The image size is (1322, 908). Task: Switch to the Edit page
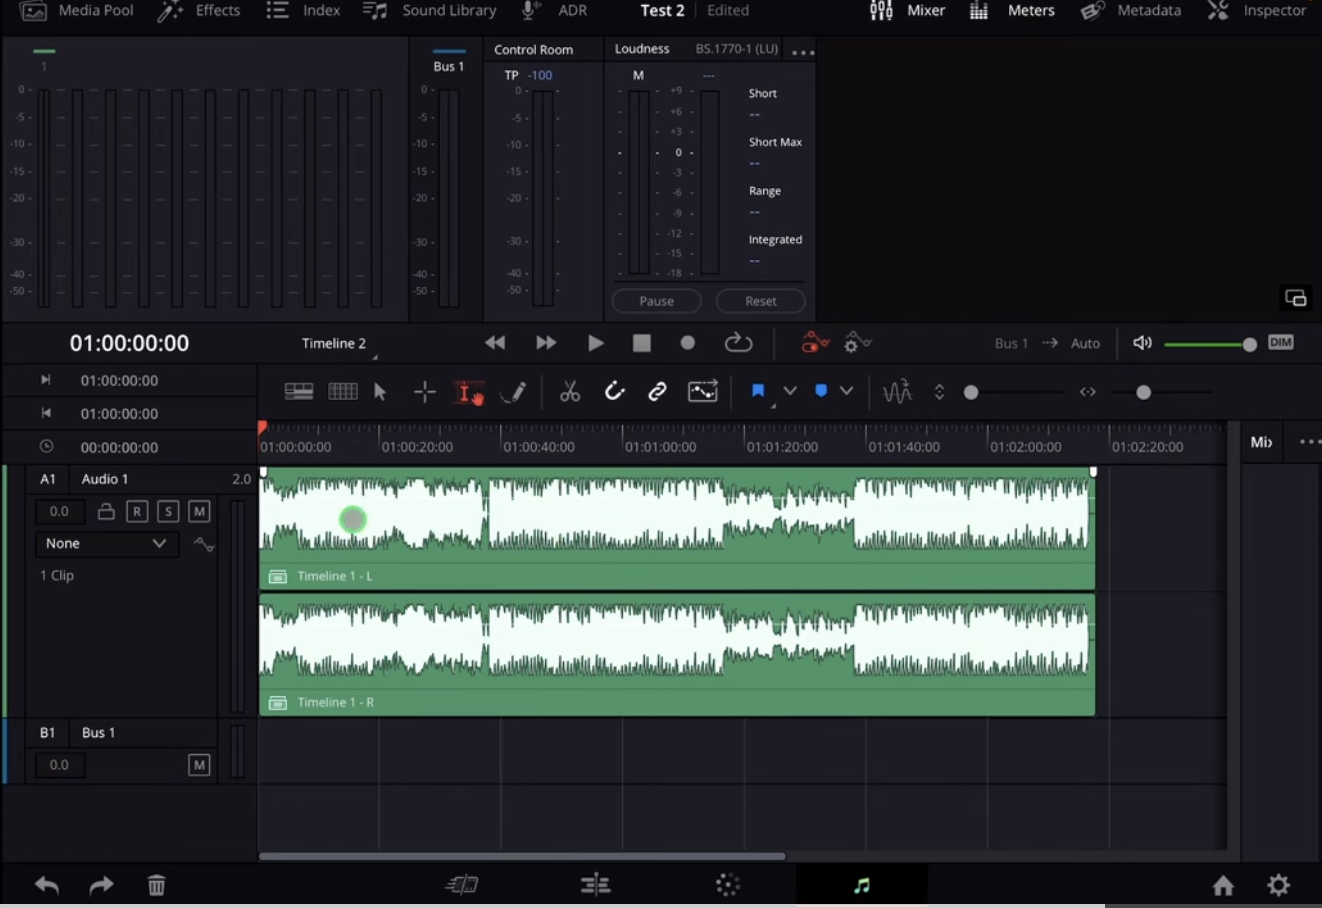coord(595,885)
